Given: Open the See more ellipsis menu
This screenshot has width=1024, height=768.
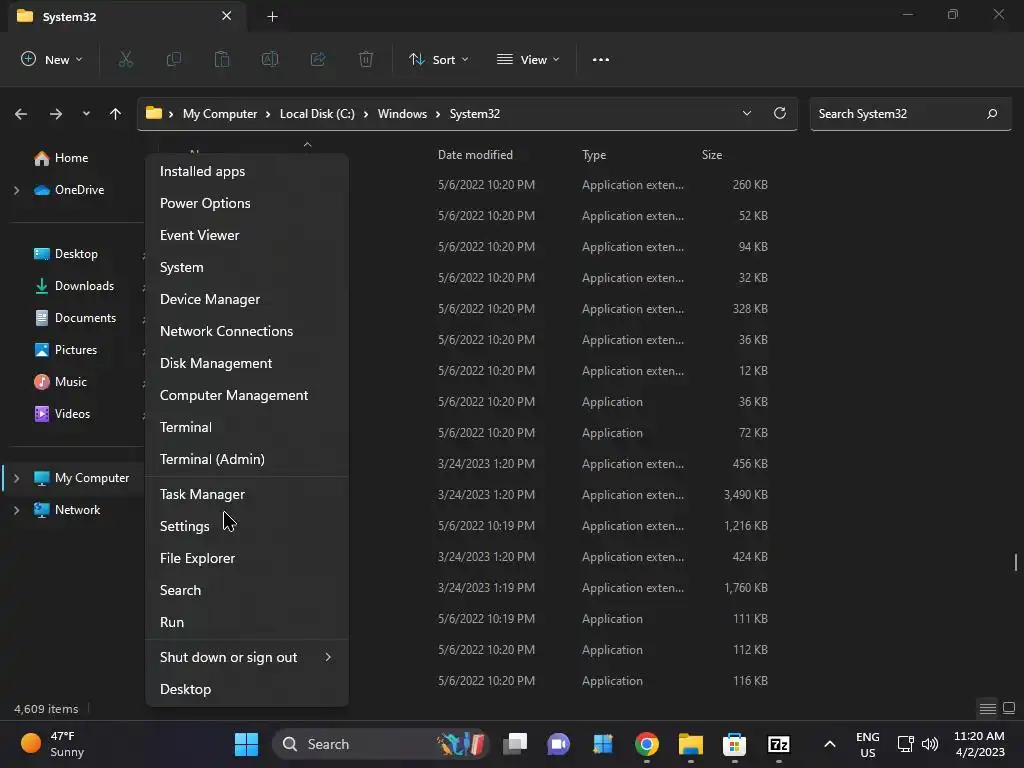Looking at the screenshot, I should (601, 59).
